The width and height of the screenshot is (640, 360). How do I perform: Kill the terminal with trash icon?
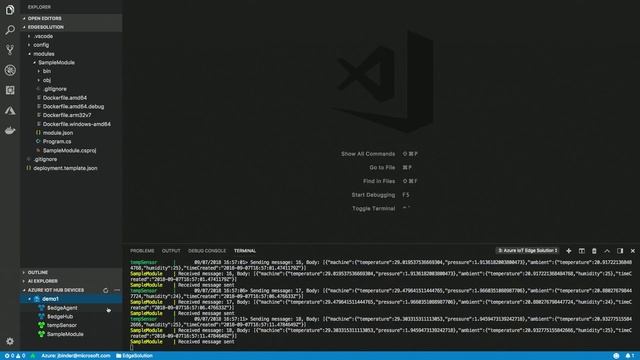point(594,251)
